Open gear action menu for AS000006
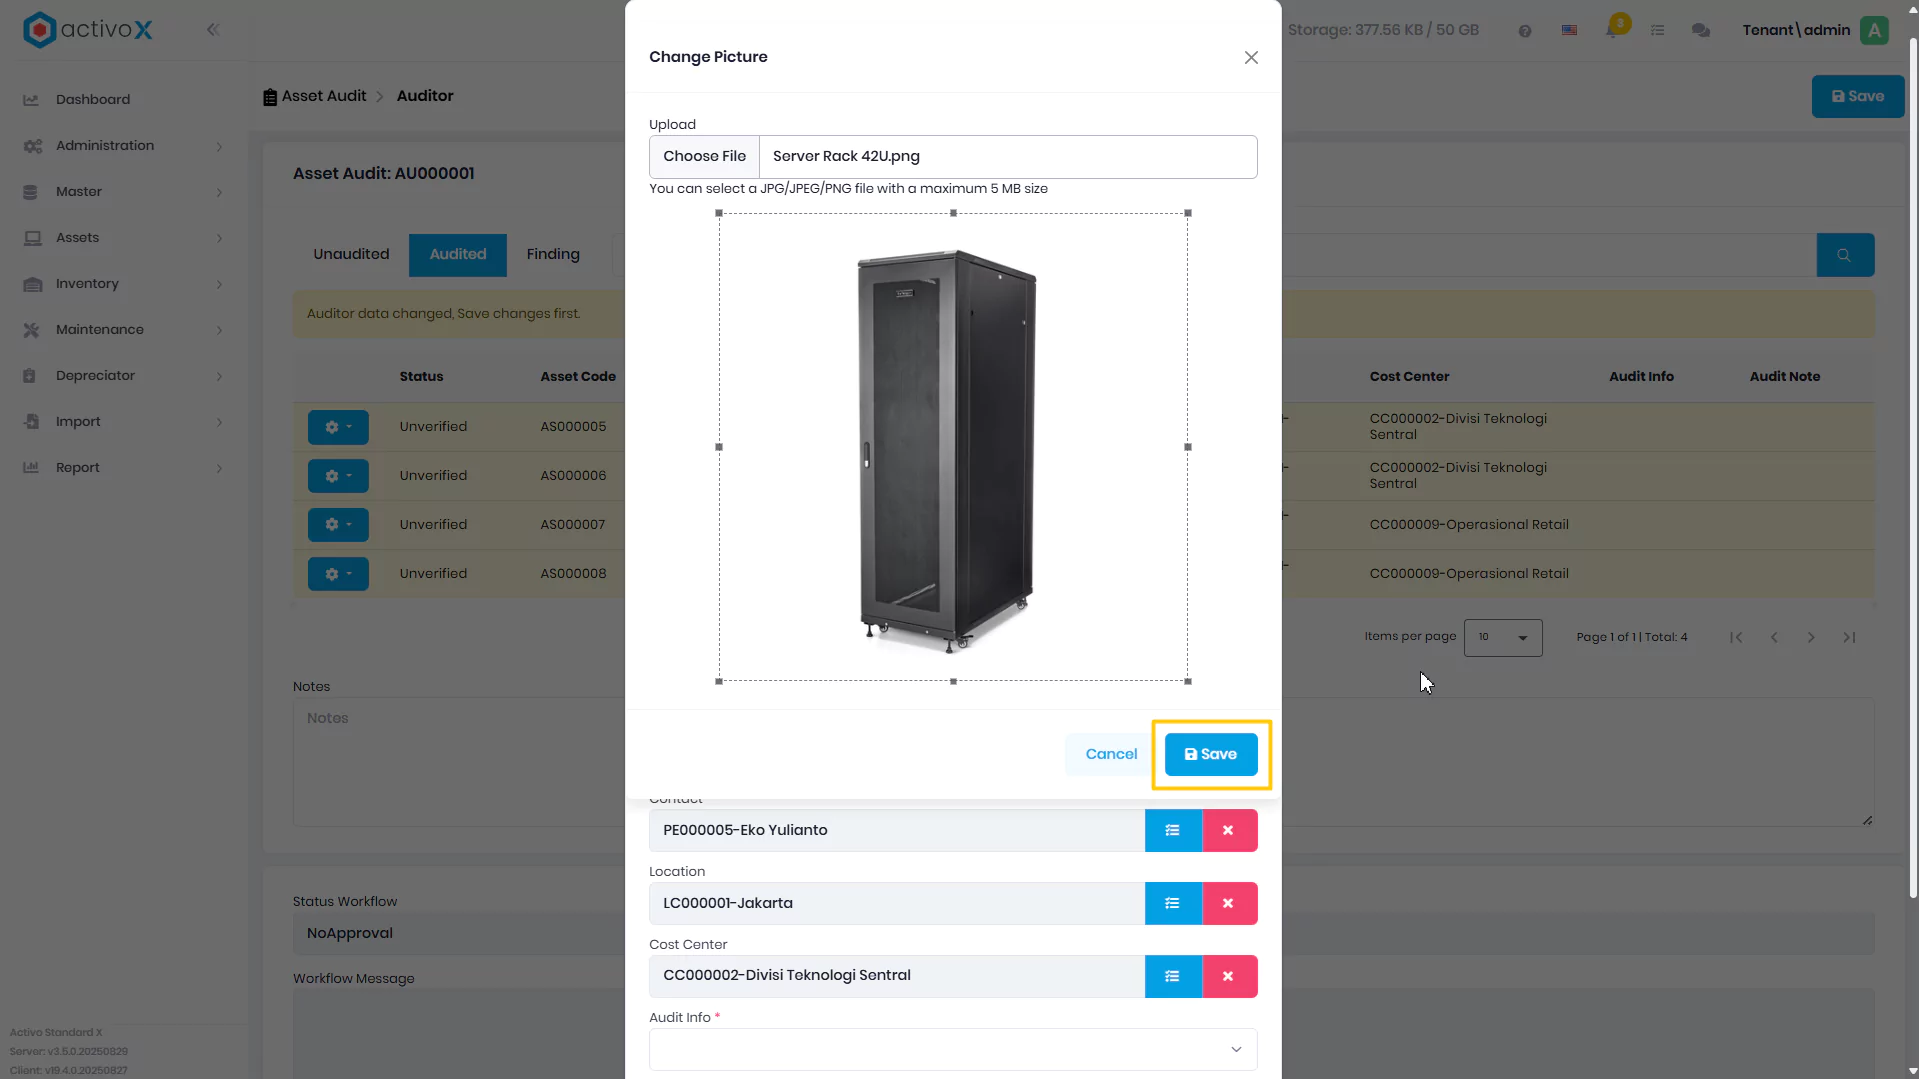The image size is (1919, 1079). click(338, 476)
